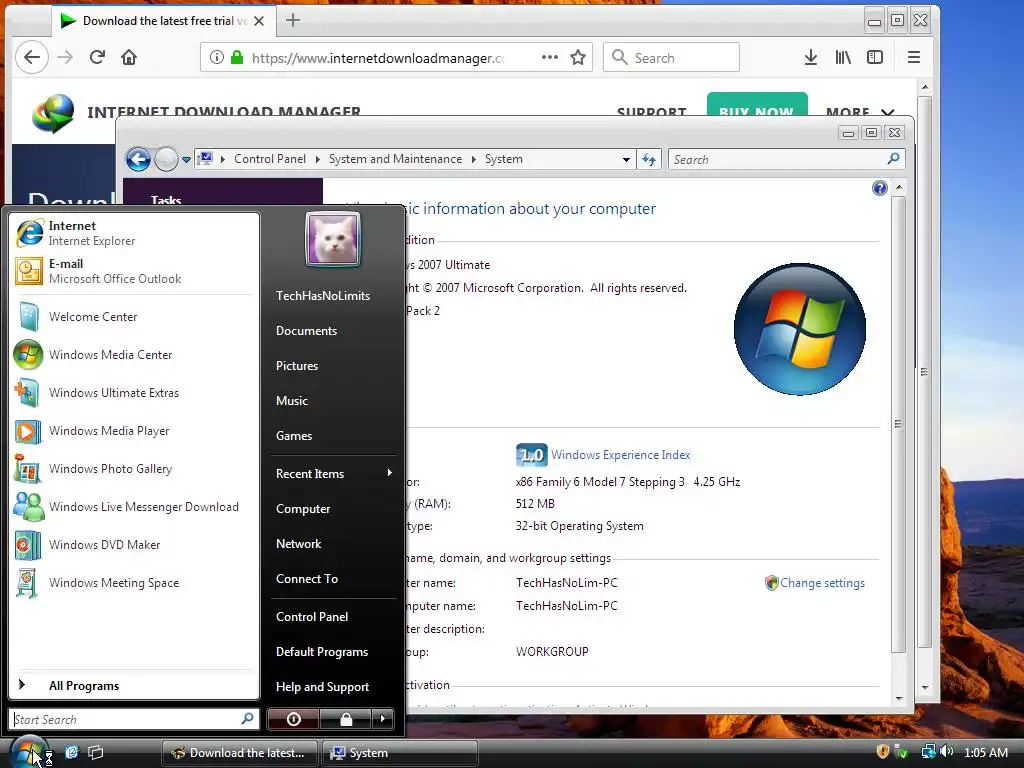Click the blue help icon in System window

[880, 188]
